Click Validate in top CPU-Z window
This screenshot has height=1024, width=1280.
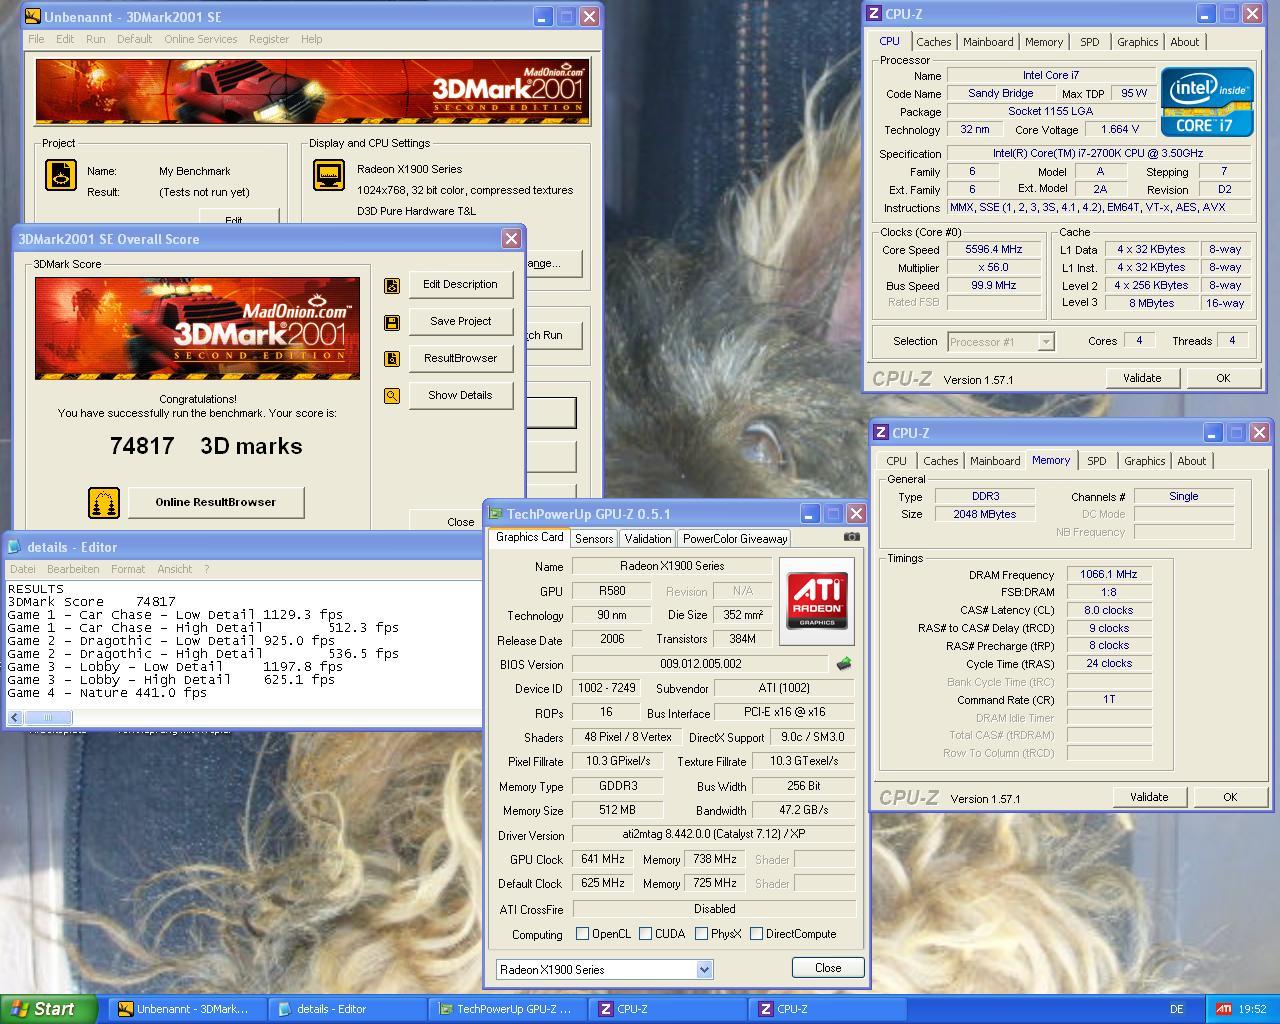point(1142,378)
